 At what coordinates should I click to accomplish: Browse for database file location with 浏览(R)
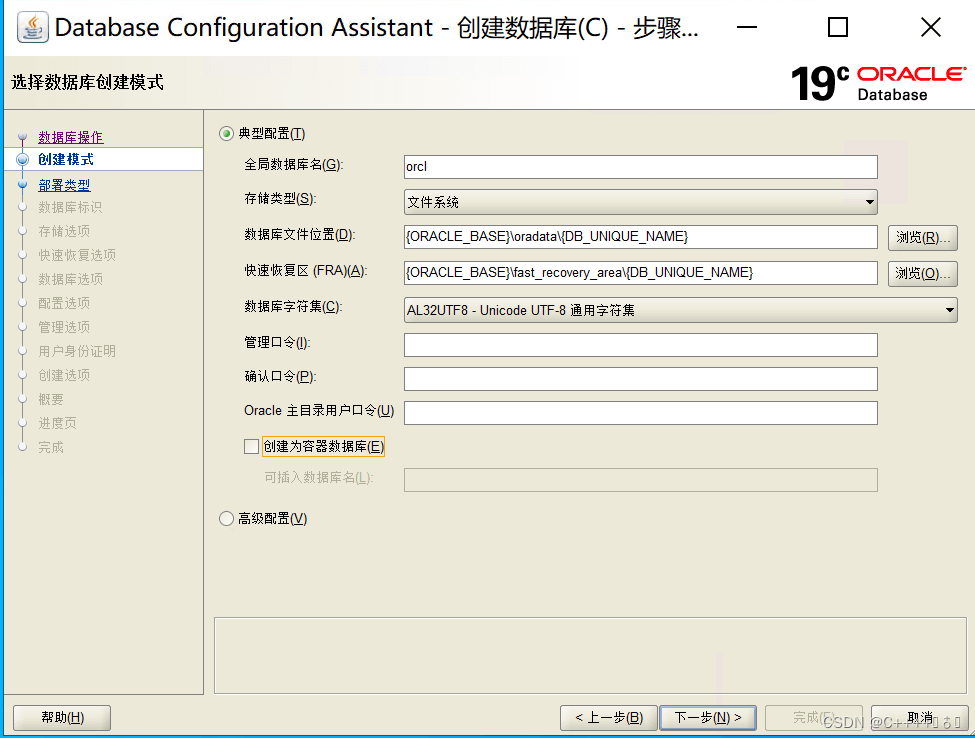click(x=923, y=238)
